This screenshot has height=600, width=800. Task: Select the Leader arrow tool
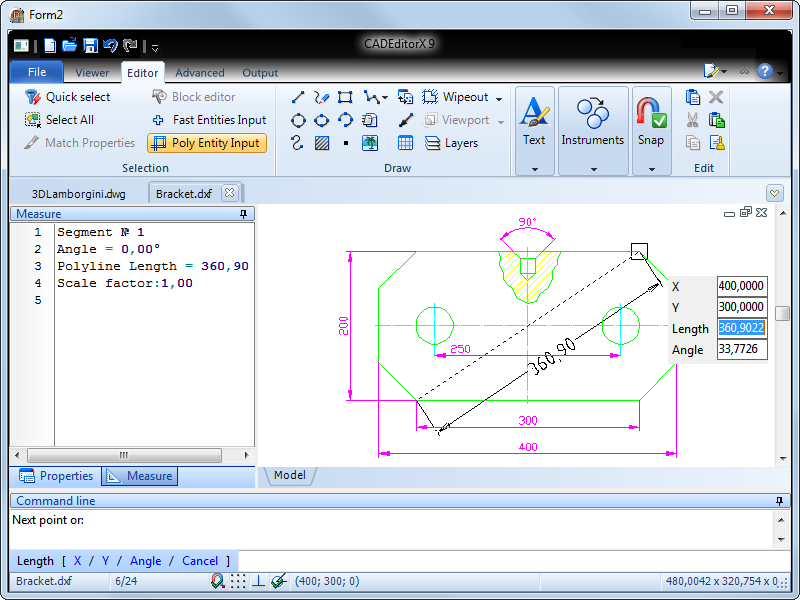tap(406, 120)
